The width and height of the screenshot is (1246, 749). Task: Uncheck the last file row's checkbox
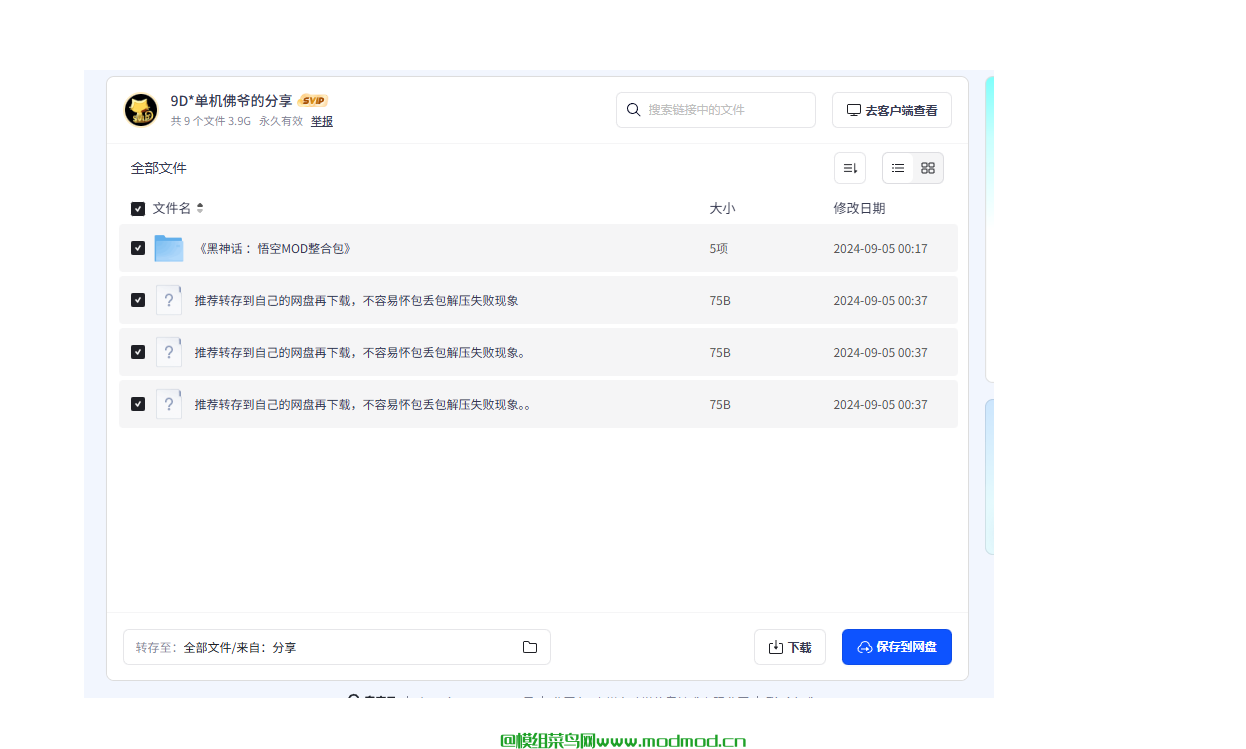pyautogui.click(x=138, y=404)
